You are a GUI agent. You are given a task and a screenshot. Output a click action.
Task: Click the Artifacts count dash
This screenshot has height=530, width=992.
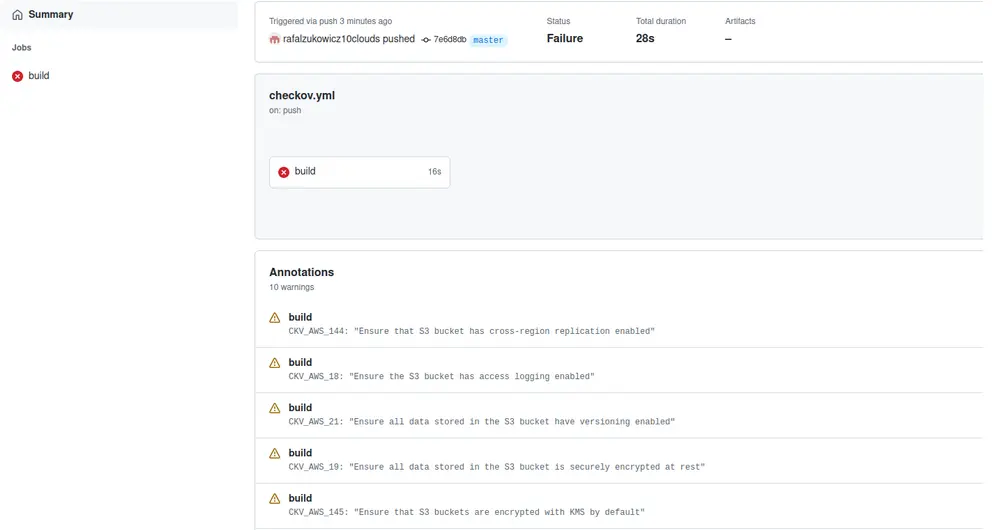point(728,39)
